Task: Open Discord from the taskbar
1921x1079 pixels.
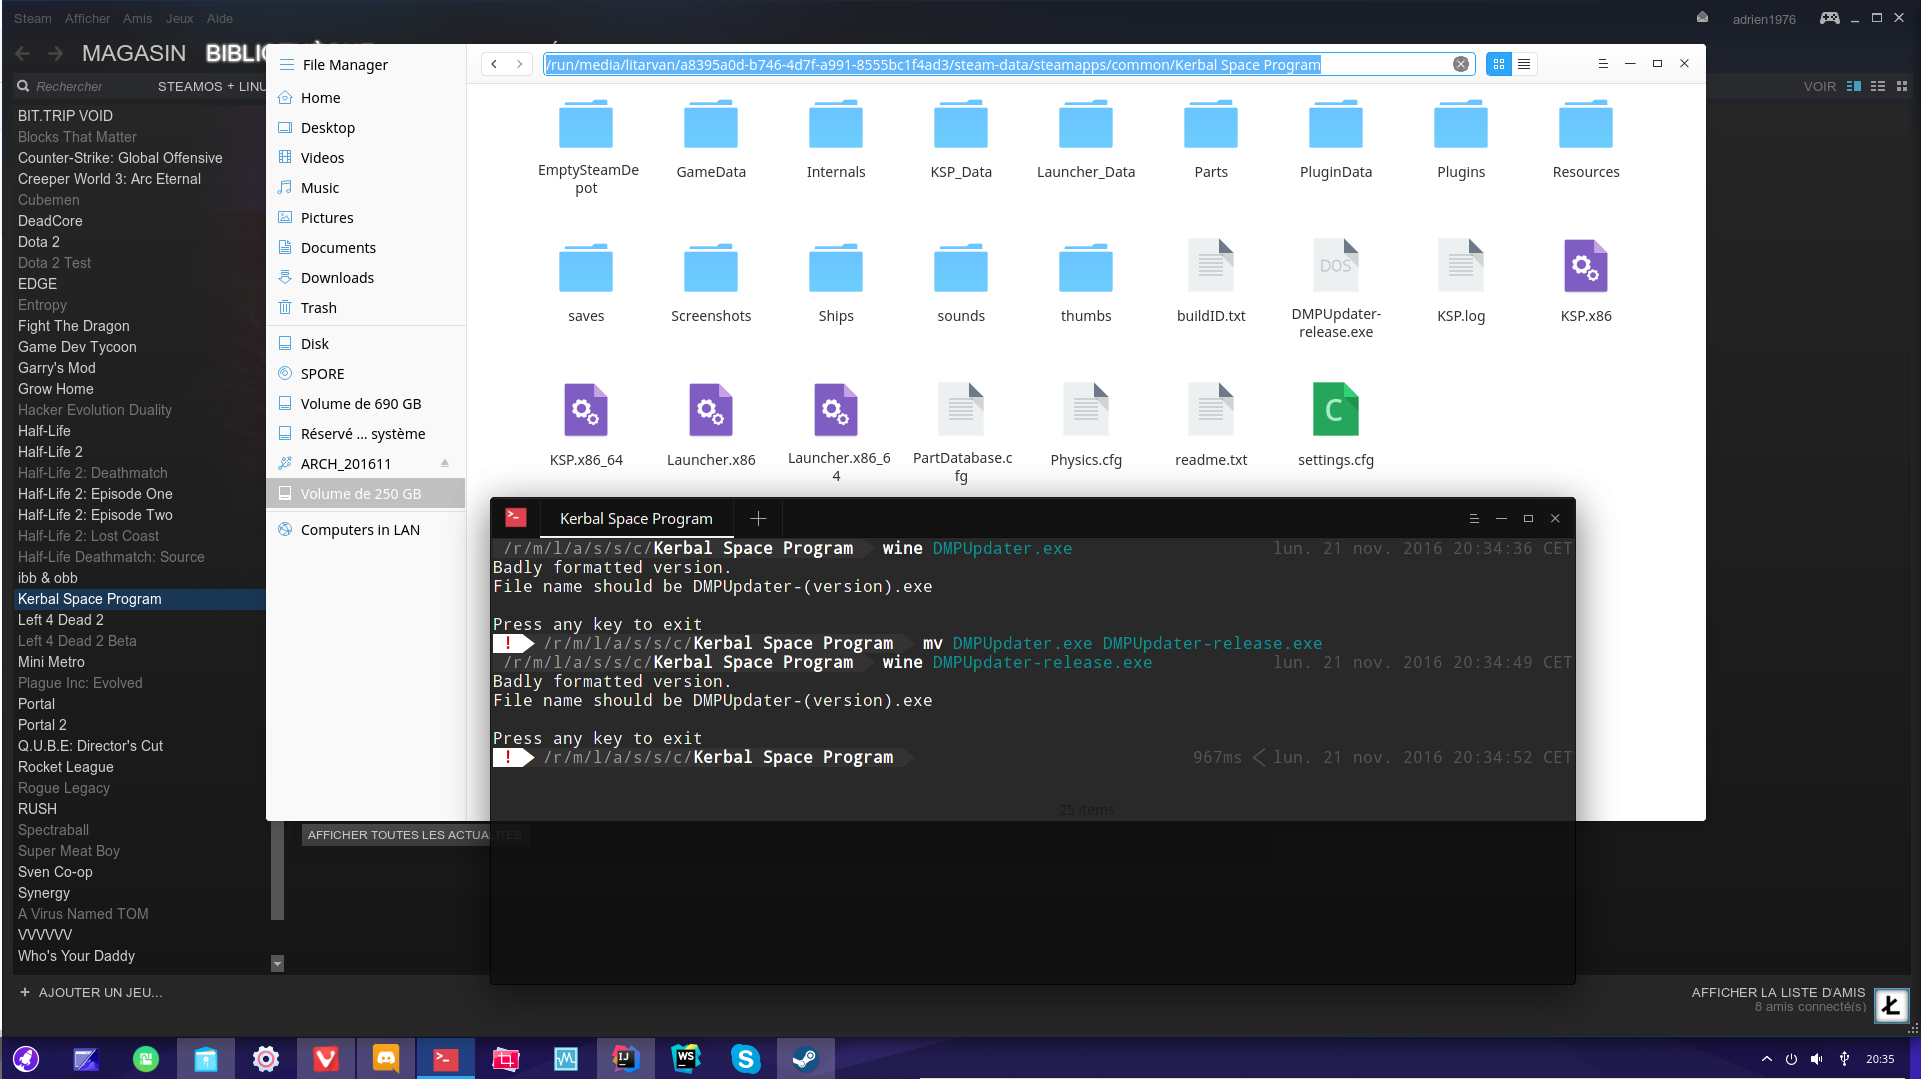Action: coord(386,1058)
